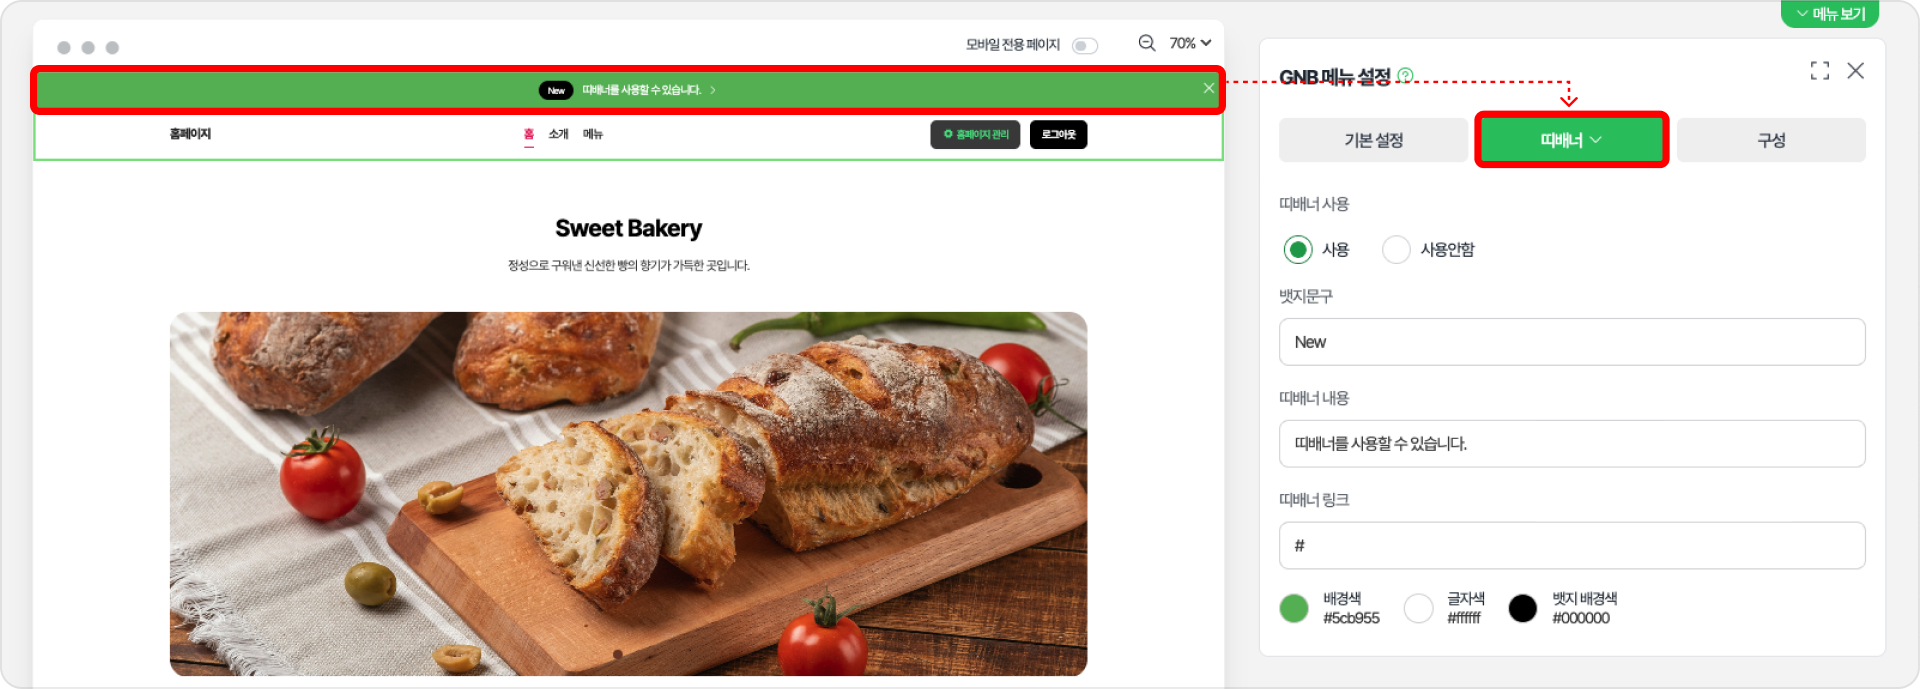Open the 70% zoom dropdown
The height and width of the screenshot is (689, 1920).
click(1190, 43)
